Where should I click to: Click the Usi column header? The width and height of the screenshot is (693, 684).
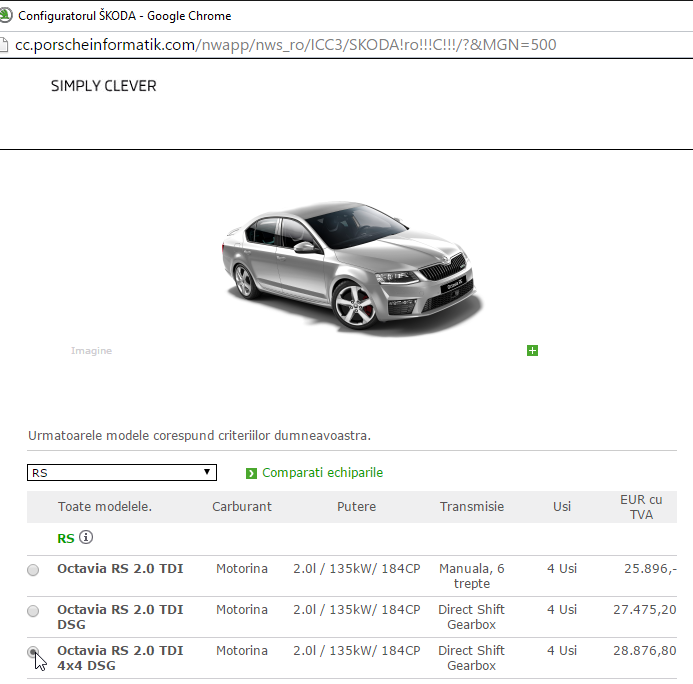562,506
